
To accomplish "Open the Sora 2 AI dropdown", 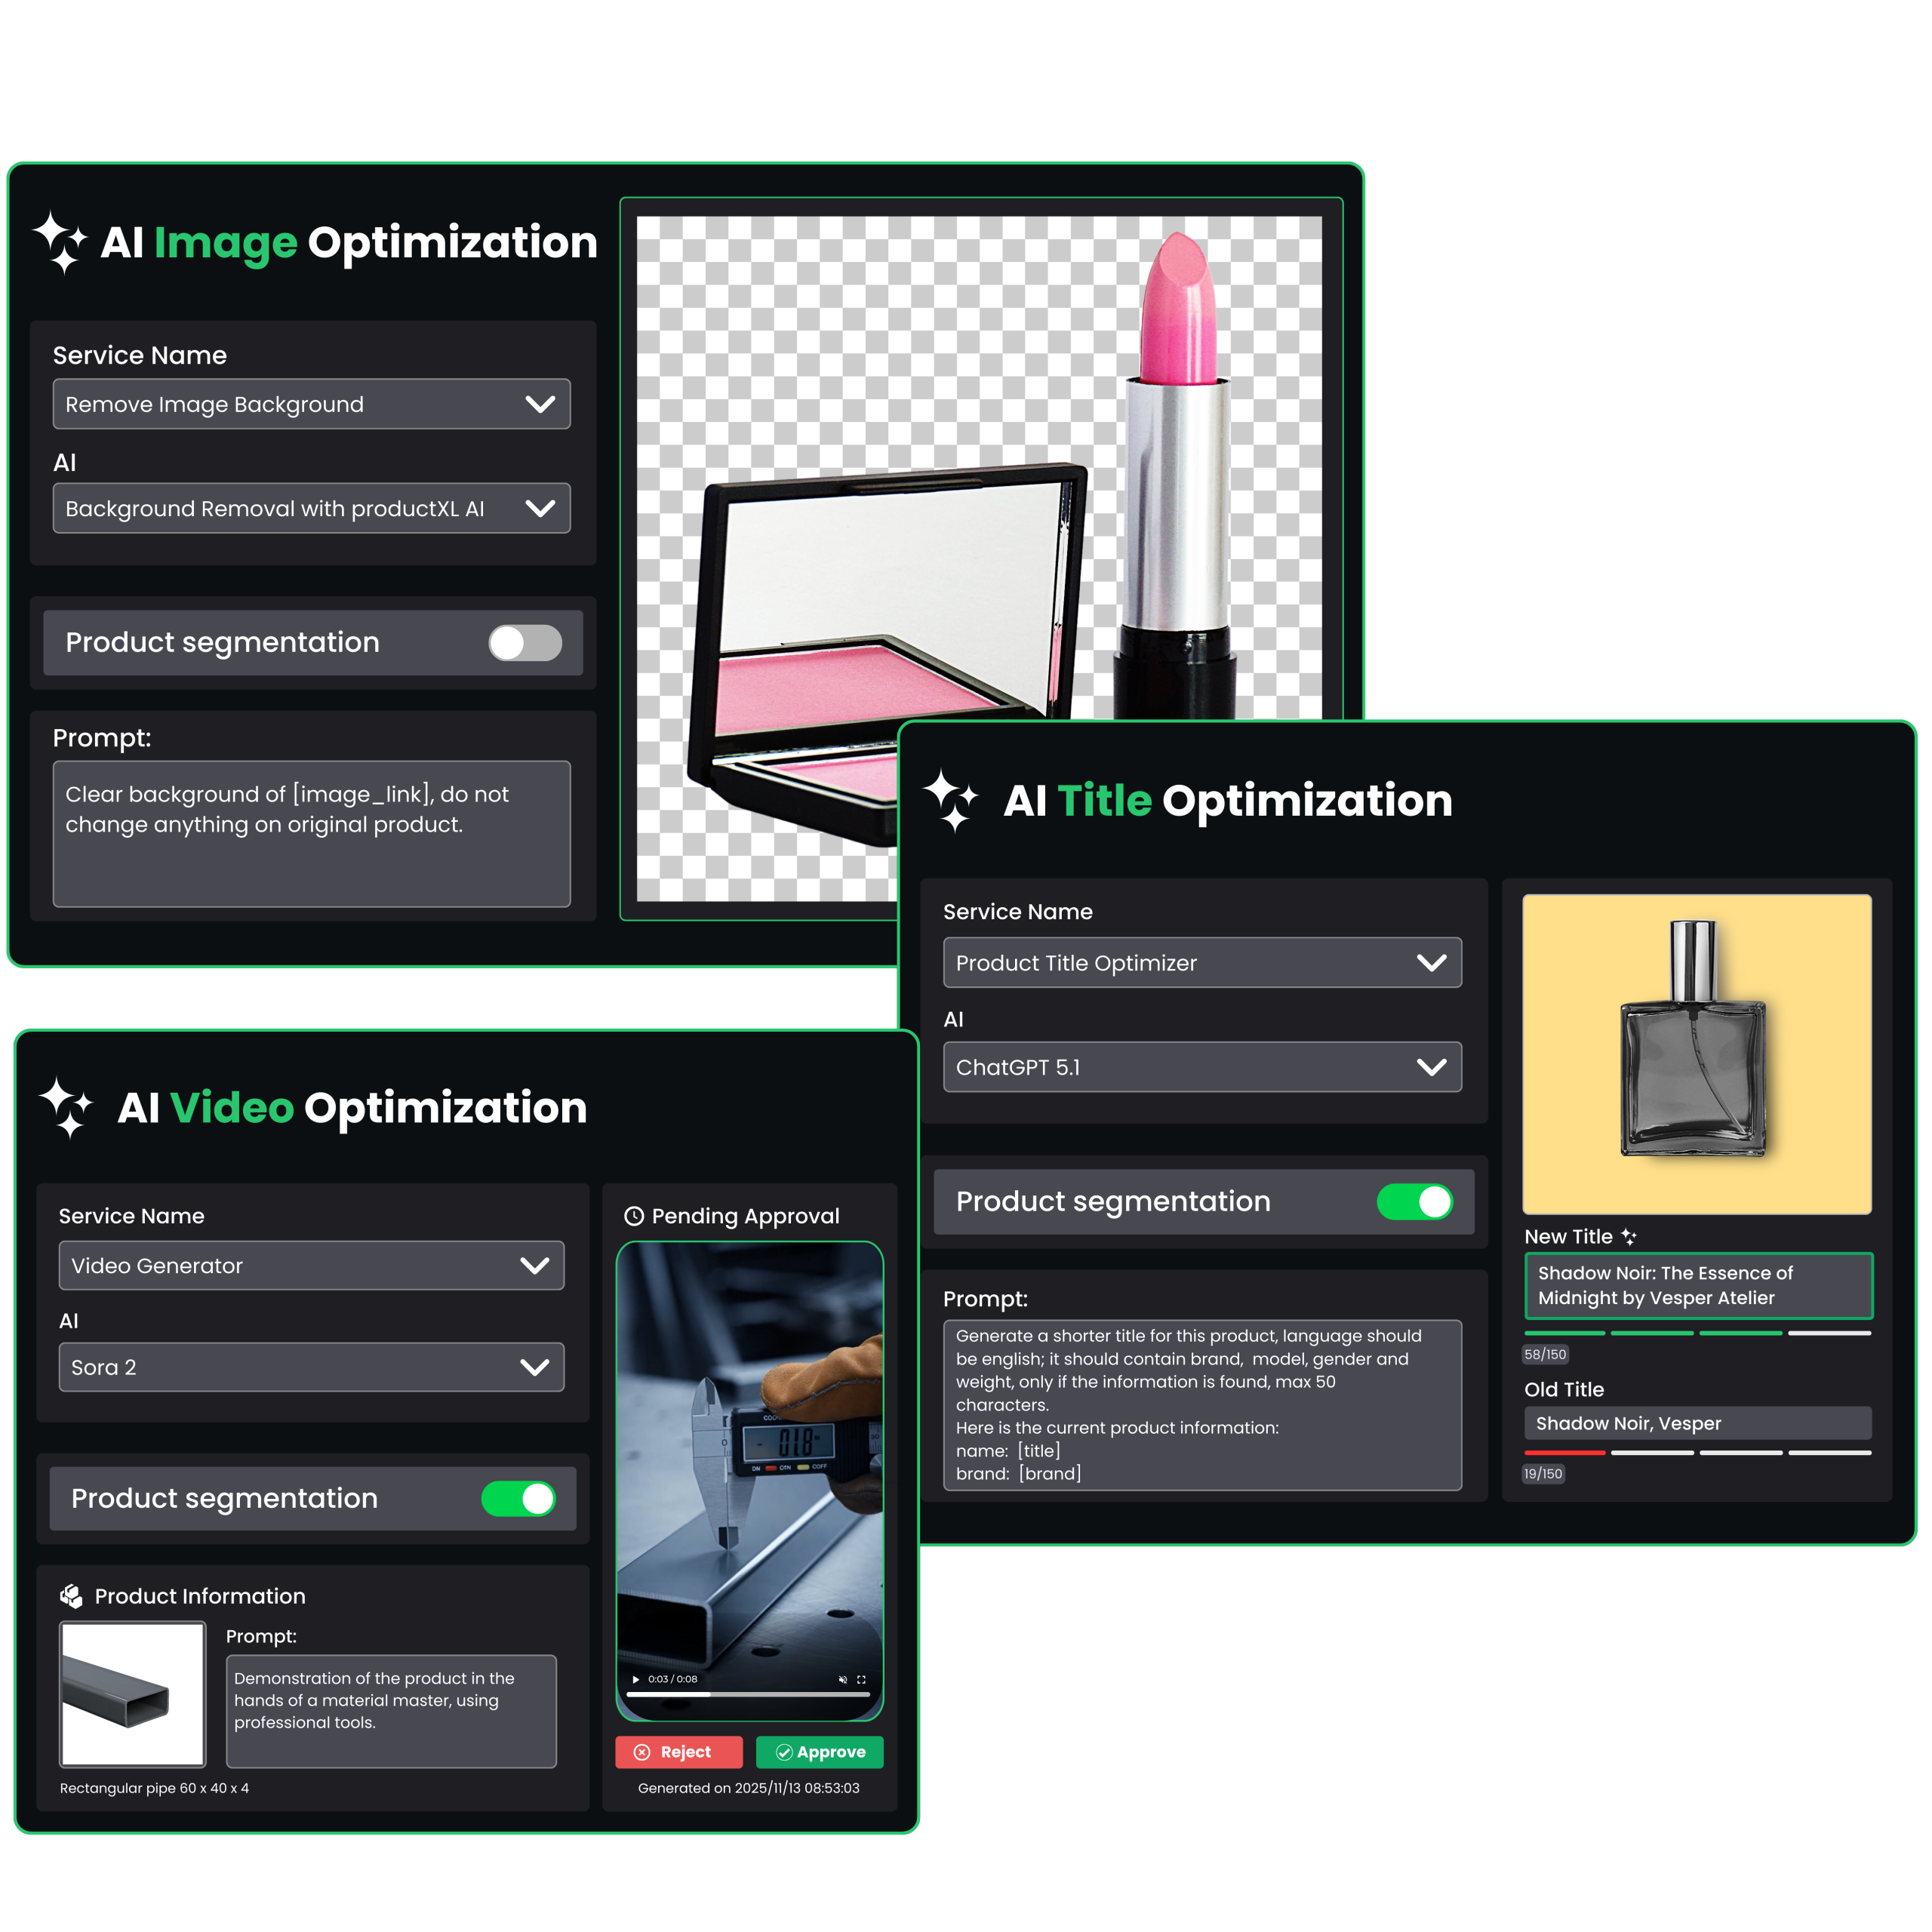I will (x=311, y=1367).
